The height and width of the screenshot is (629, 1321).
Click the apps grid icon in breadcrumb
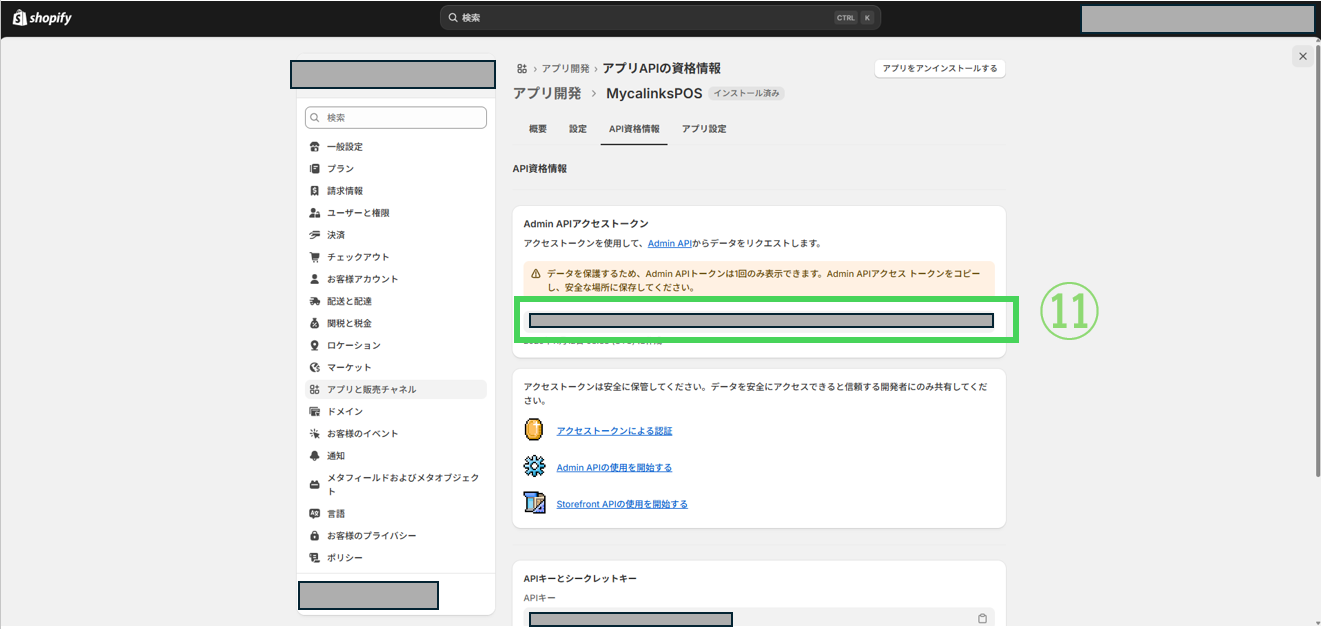[521, 69]
